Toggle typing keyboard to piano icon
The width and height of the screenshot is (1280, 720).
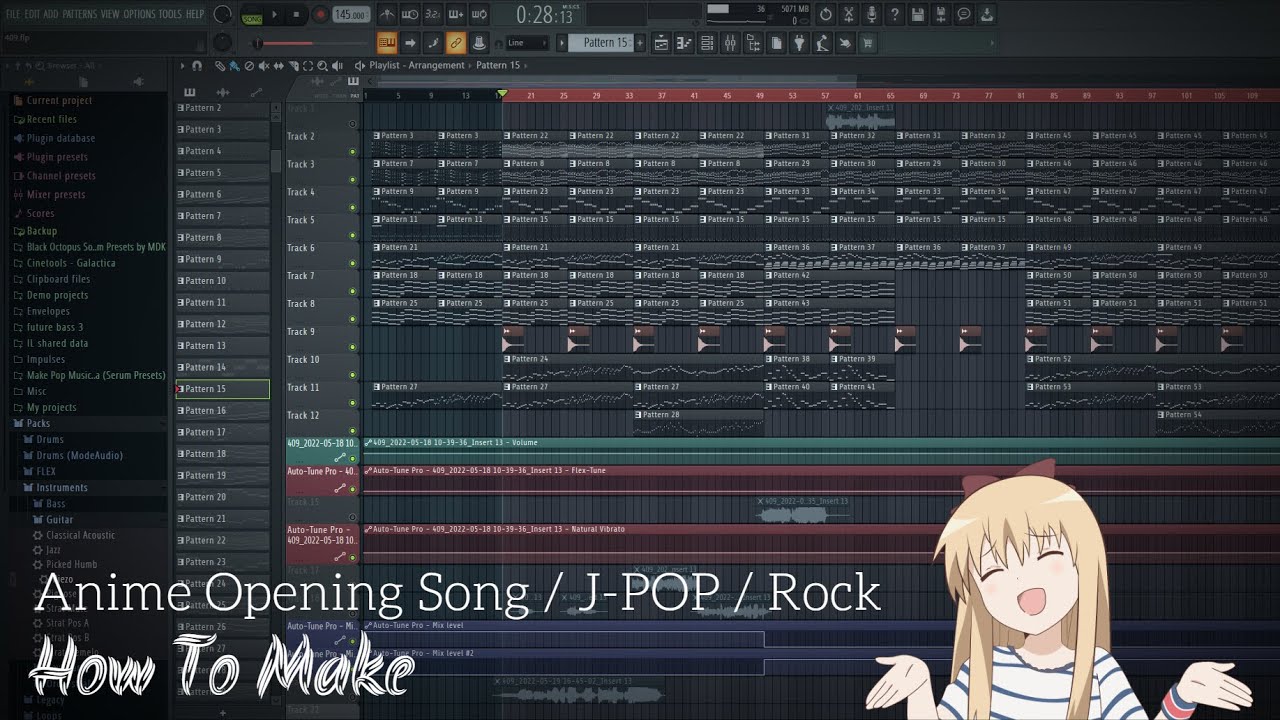pyautogui.click(x=386, y=43)
